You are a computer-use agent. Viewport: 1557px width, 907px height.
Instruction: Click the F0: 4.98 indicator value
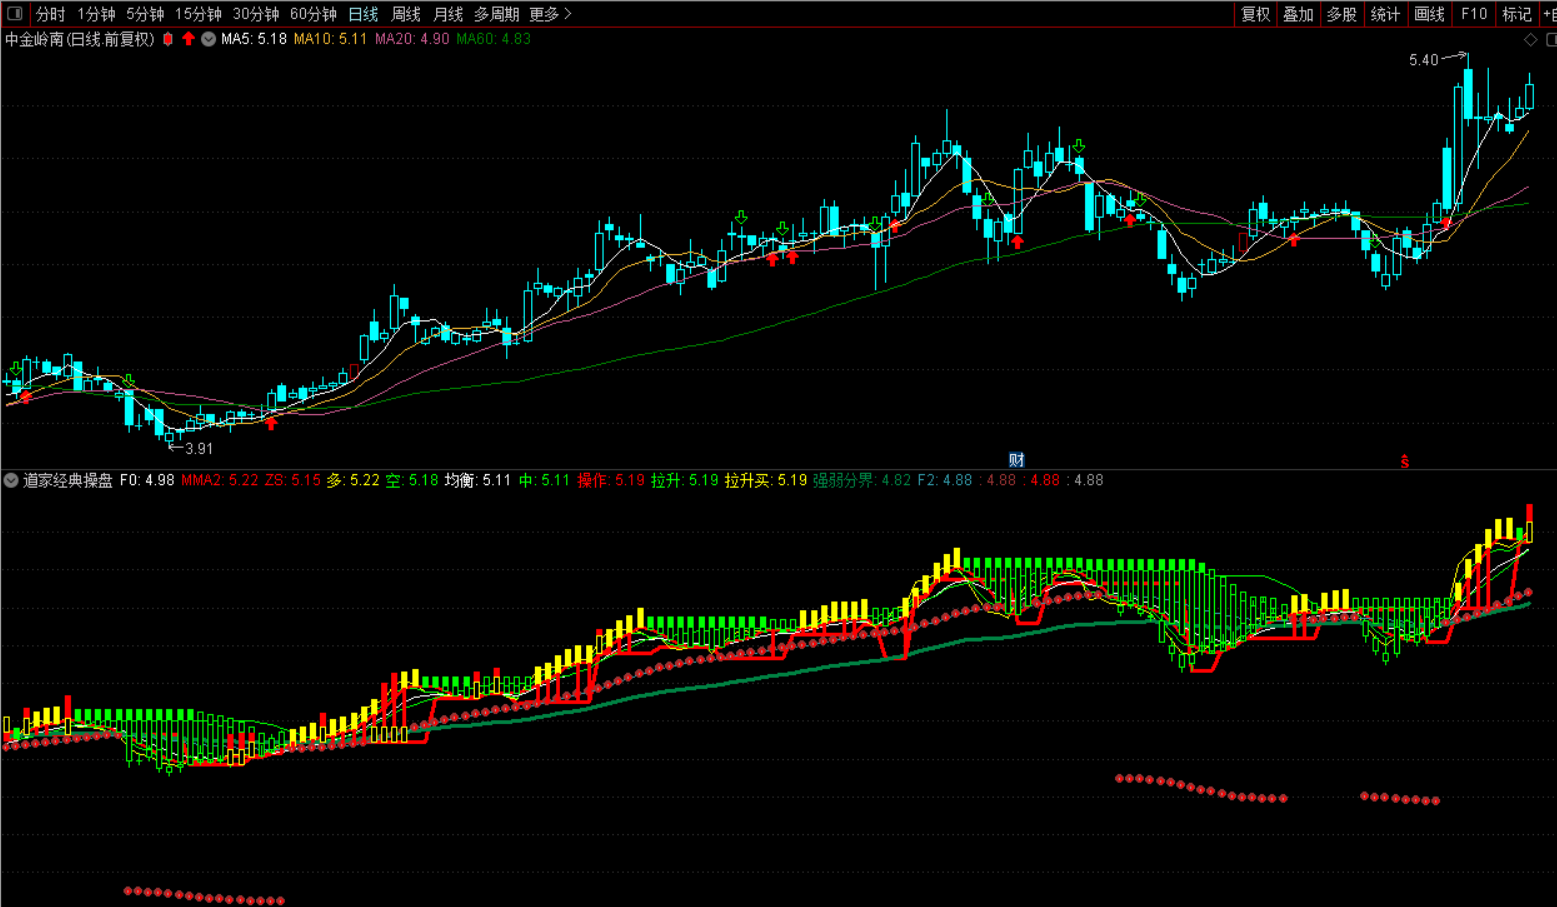(x=147, y=480)
